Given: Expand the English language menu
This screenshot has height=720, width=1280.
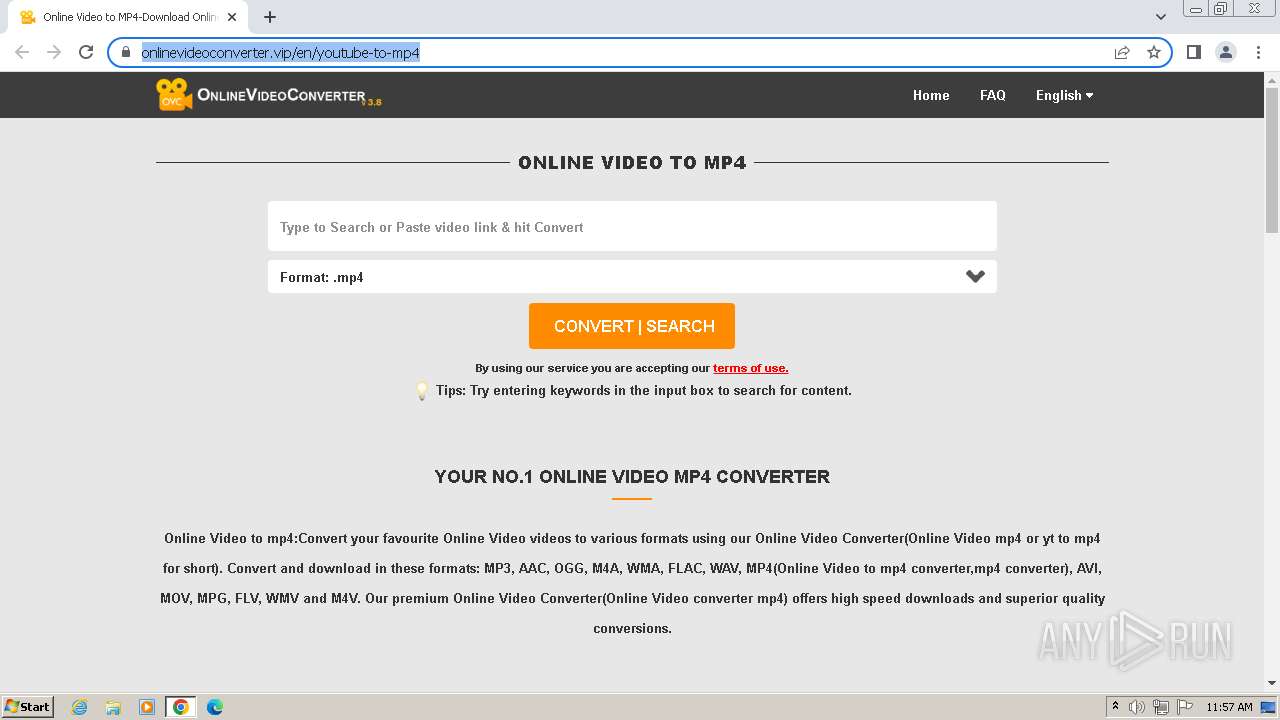Looking at the screenshot, I should pyautogui.click(x=1064, y=95).
